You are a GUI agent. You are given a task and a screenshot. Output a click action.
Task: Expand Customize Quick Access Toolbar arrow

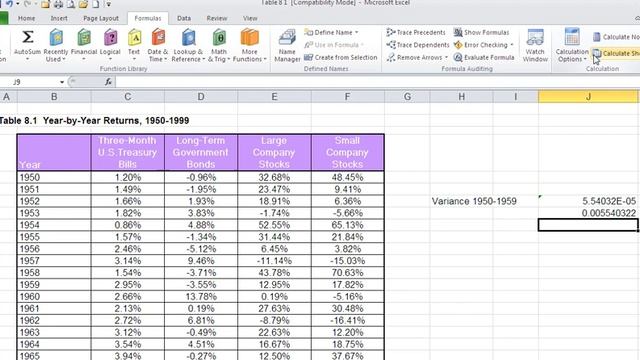point(109,4)
